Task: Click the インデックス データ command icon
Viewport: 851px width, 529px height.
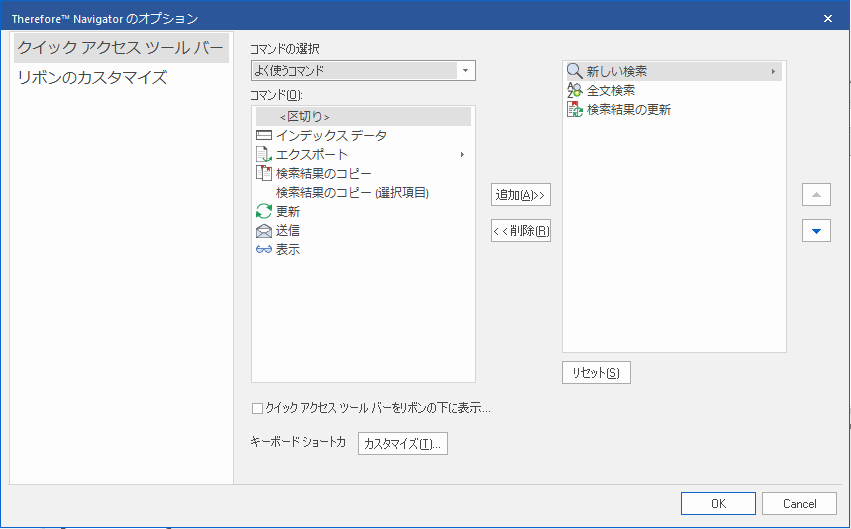Action: (x=264, y=135)
